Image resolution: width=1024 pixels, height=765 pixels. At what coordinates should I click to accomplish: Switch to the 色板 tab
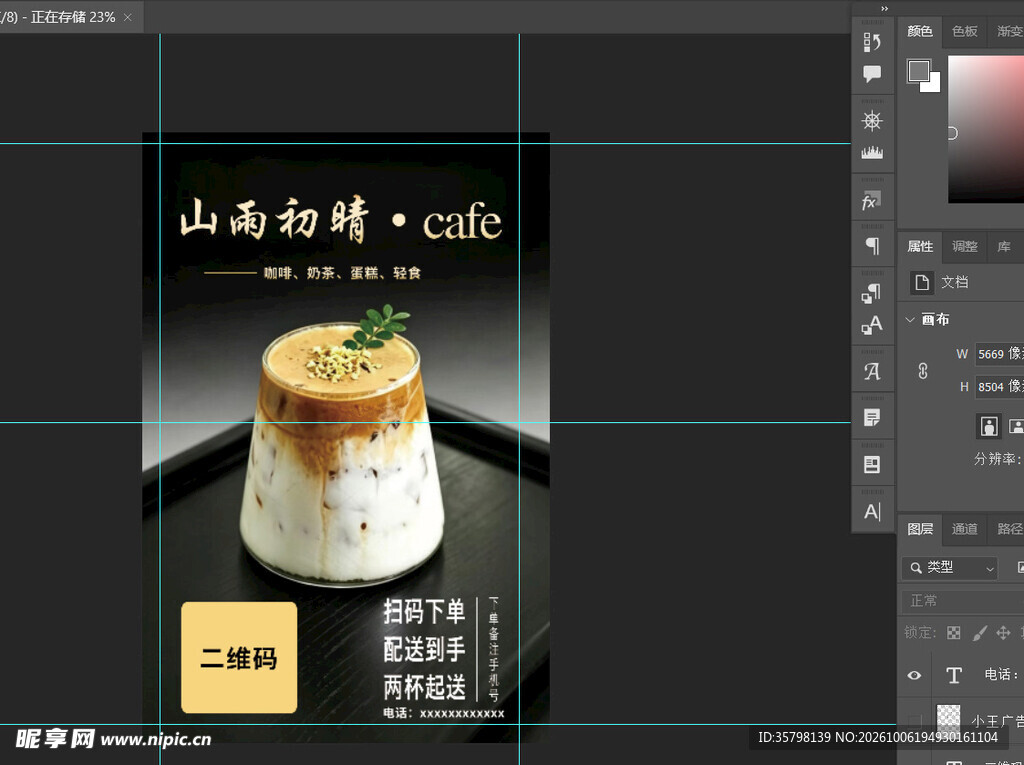[x=965, y=31]
